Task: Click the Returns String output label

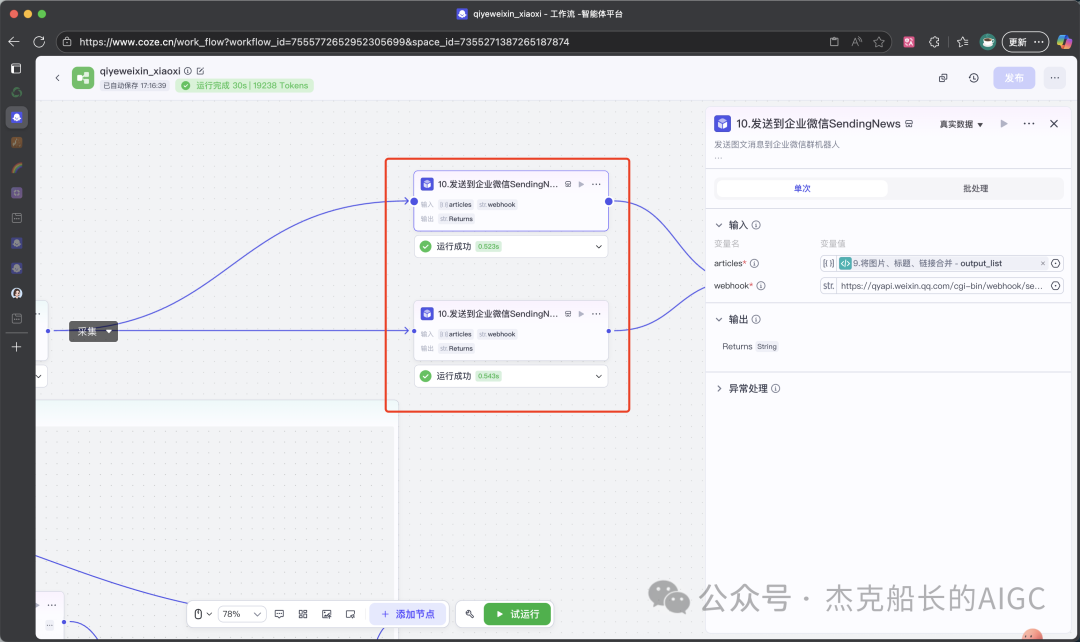Action: (x=749, y=346)
